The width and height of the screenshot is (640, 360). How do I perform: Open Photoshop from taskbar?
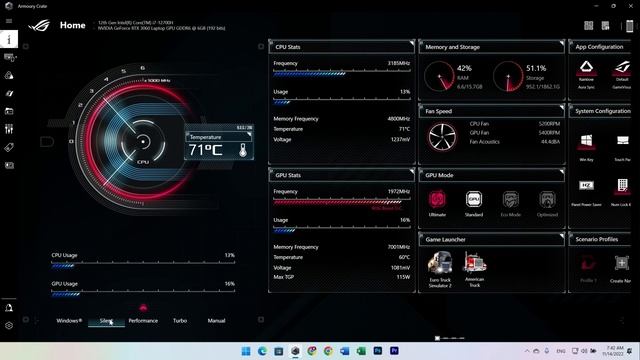click(x=378, y=351)
